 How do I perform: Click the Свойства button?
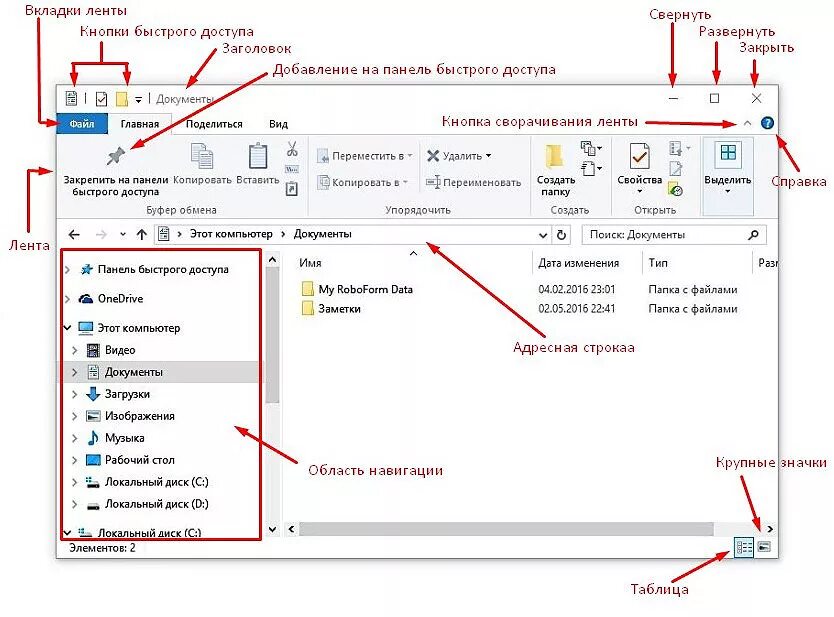pyautogui.click(x=639, y=169)
